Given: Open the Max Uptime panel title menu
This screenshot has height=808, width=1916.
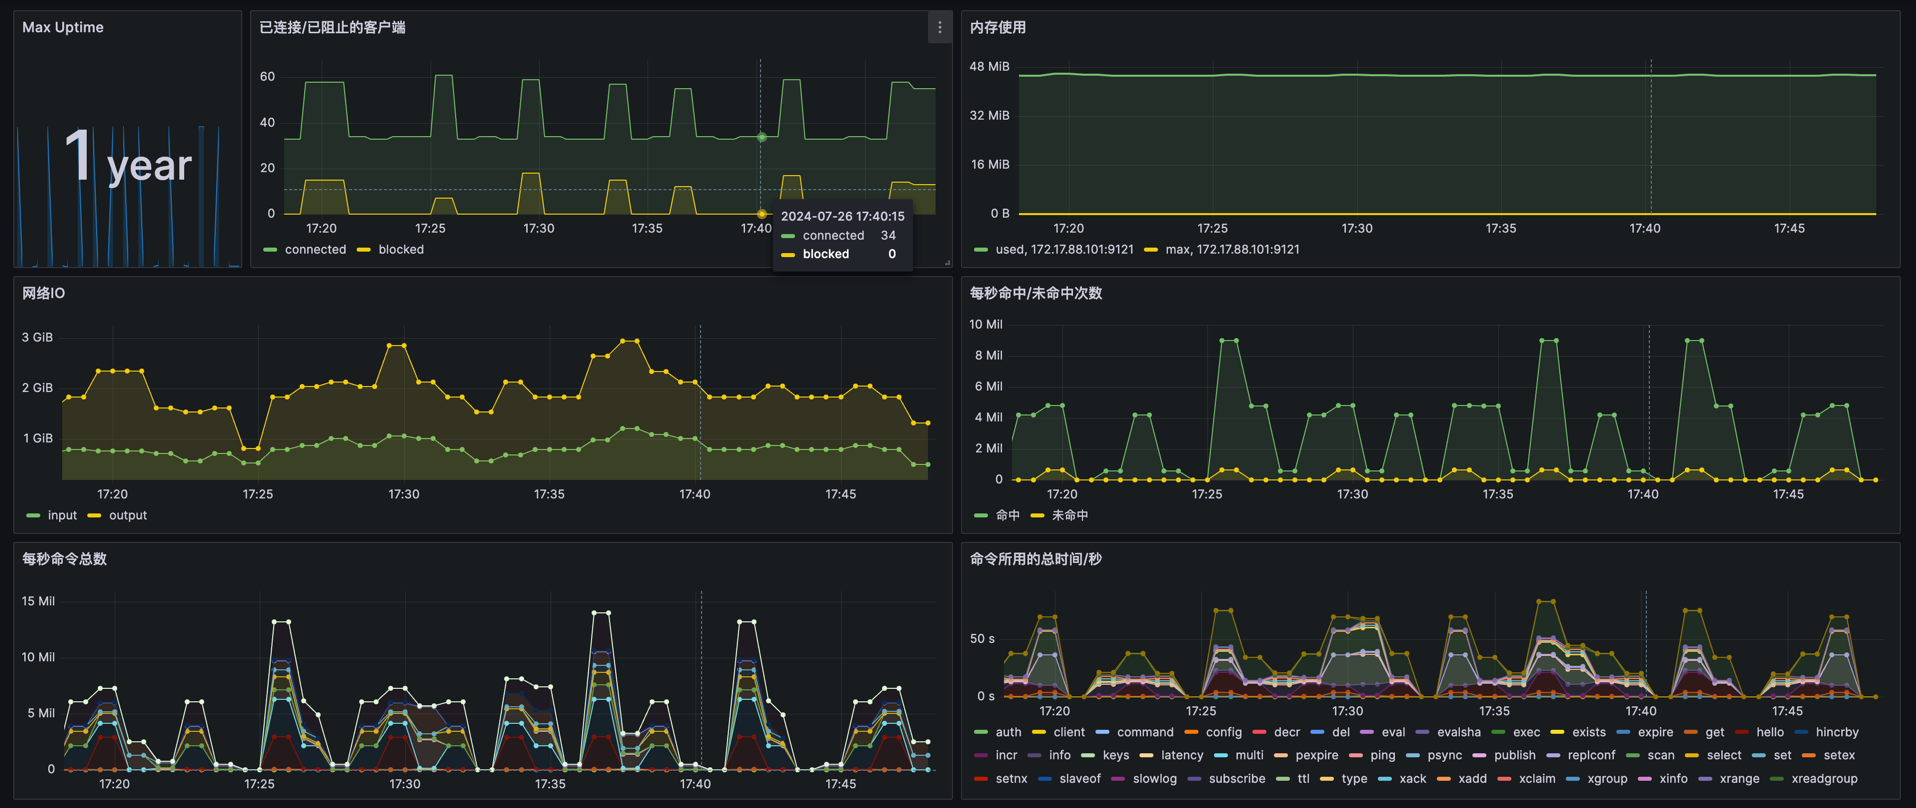Looking at the screenshot, I should point(63,28).
